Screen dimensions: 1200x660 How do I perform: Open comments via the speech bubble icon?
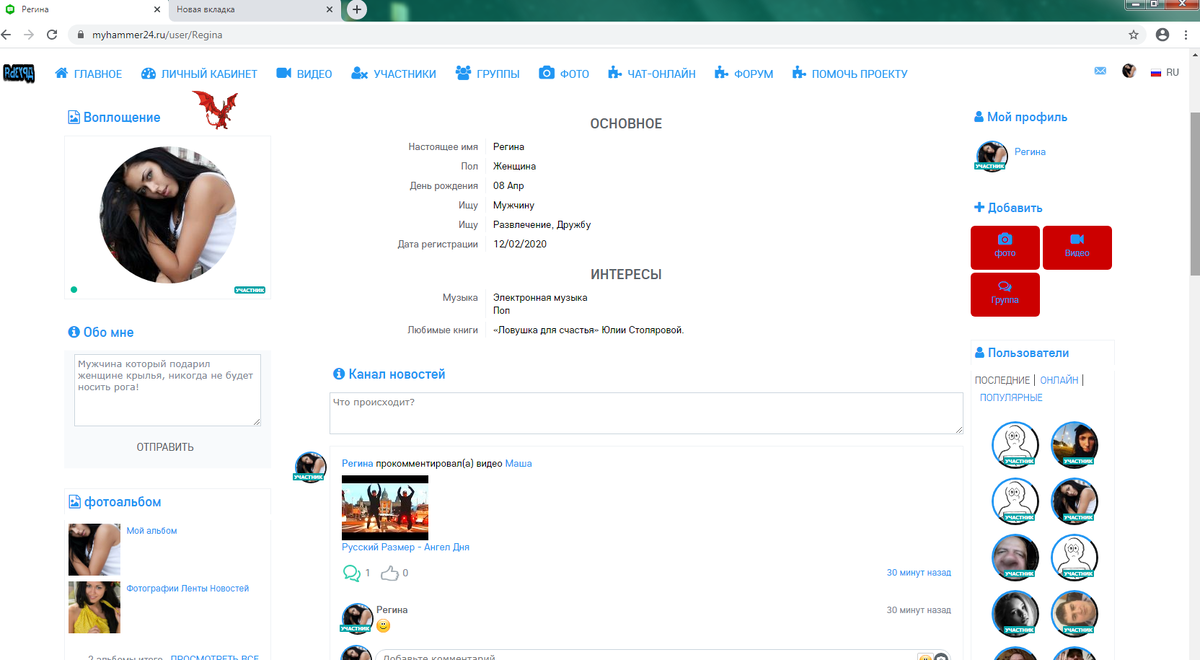tap(351, 573)
